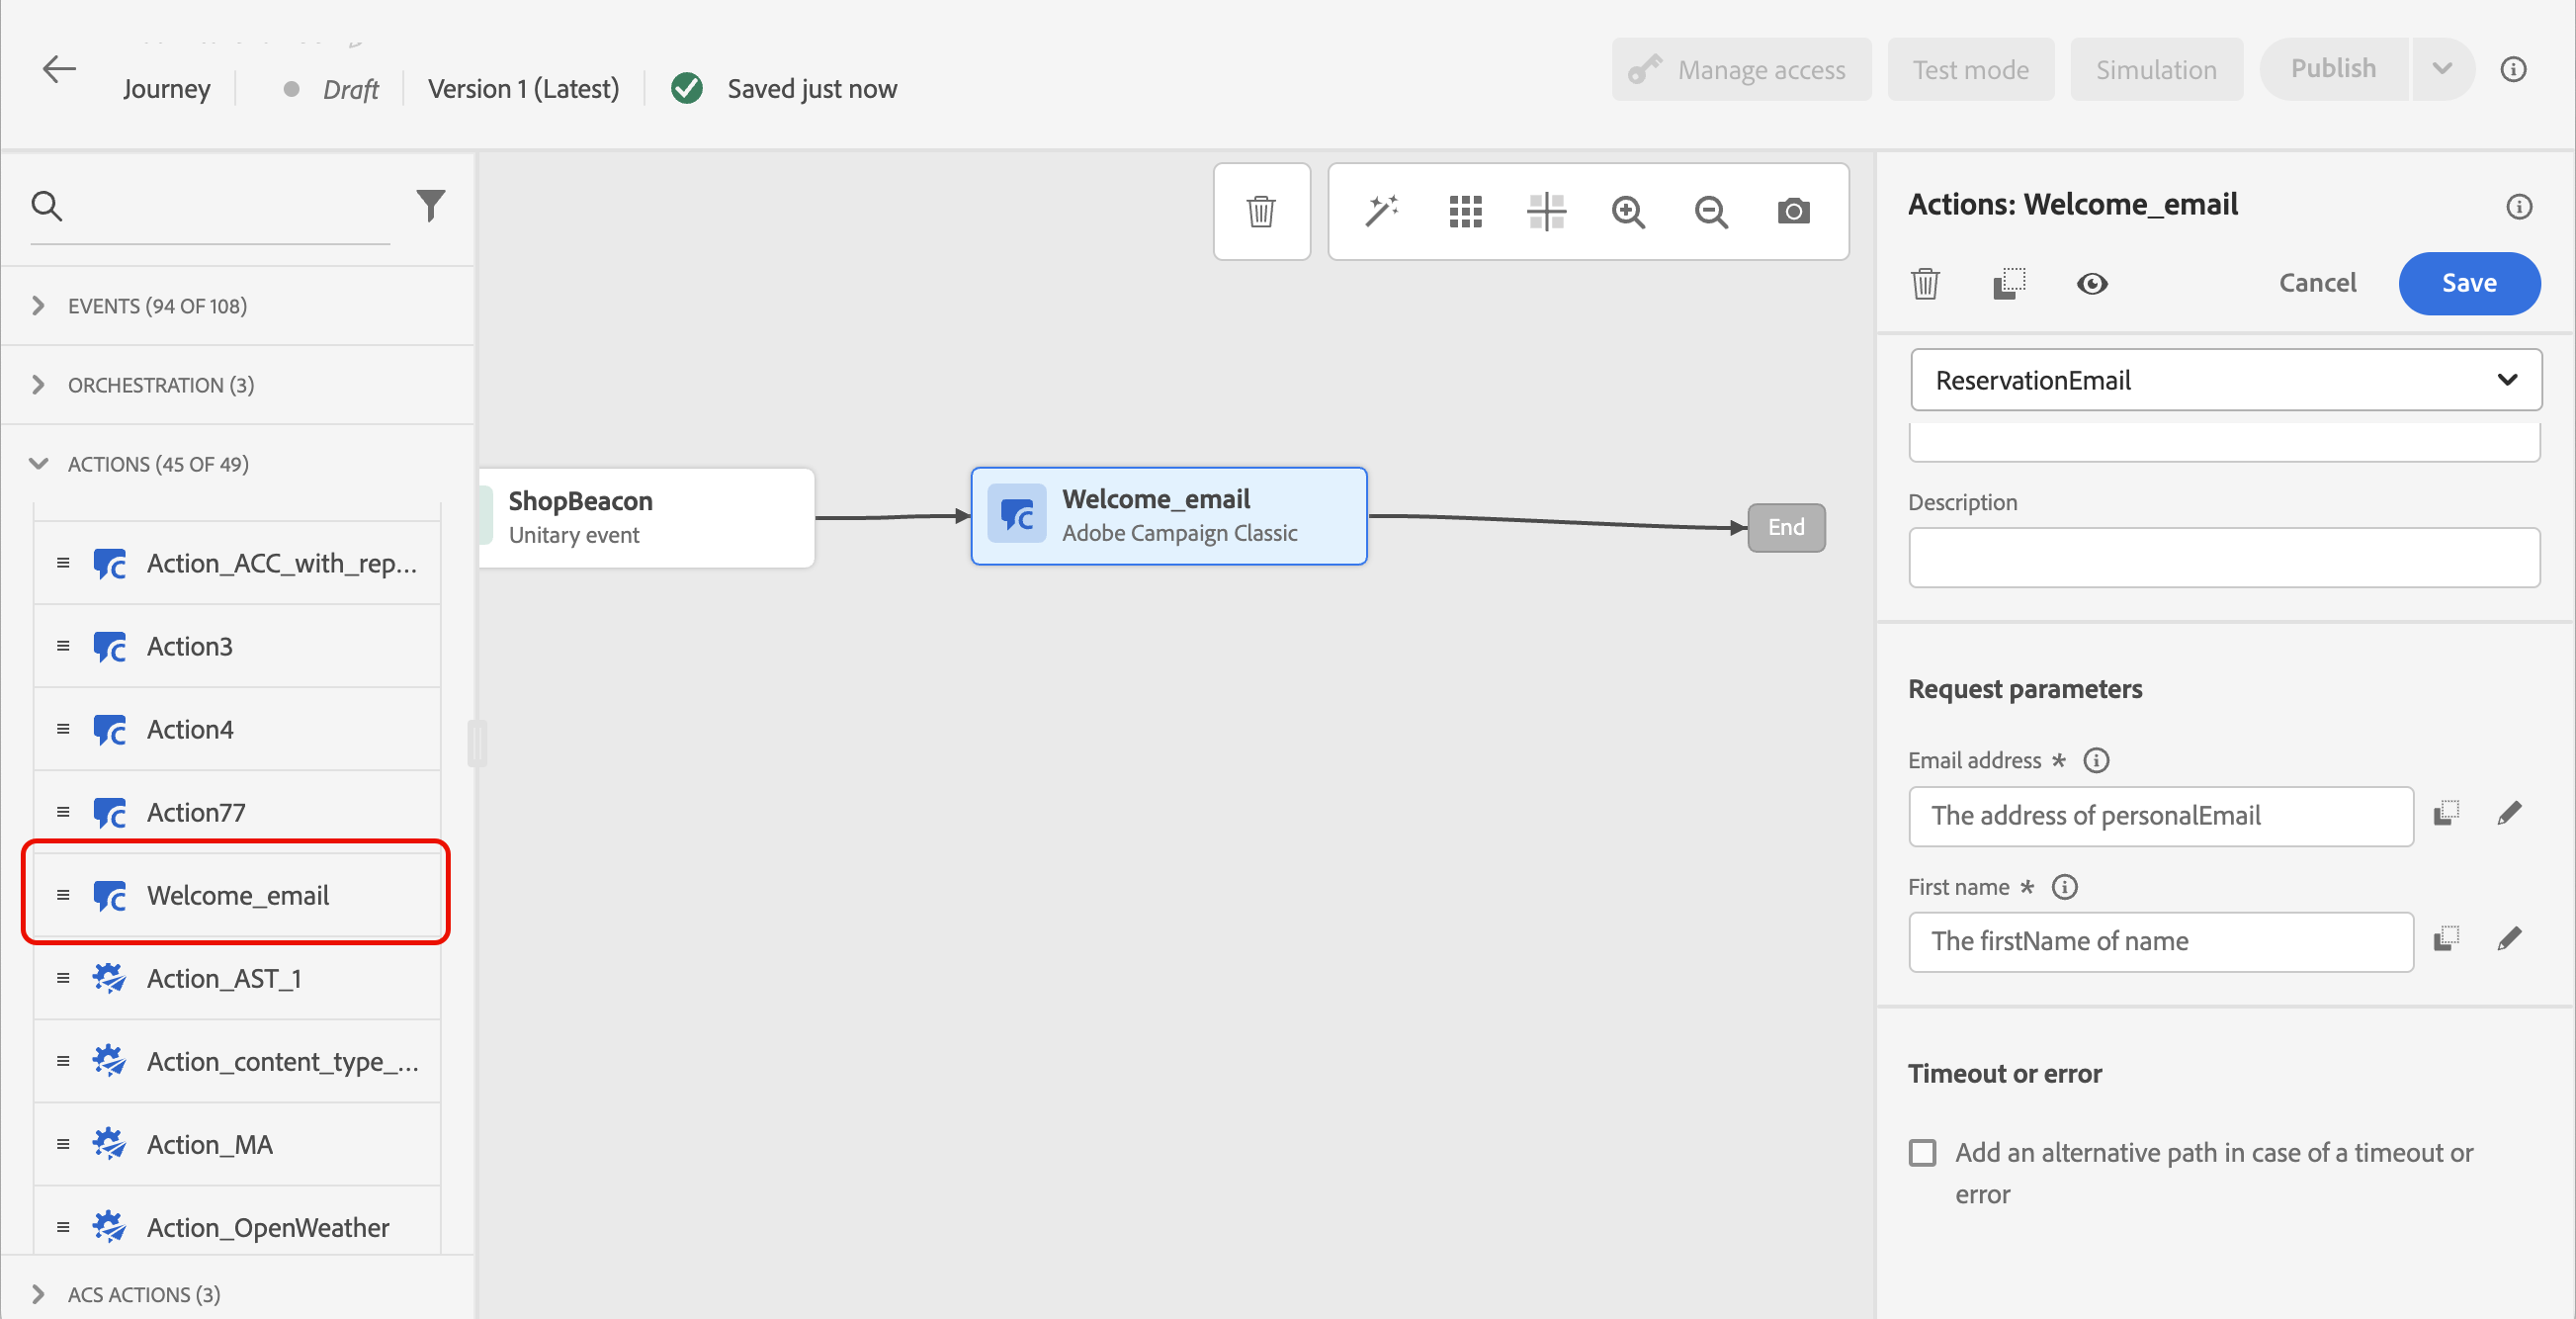Image resolution: width=2576 pixels, height=1319 pixels.
Task: Select the Welcome_email action in the palette
Action: (237, 895)
